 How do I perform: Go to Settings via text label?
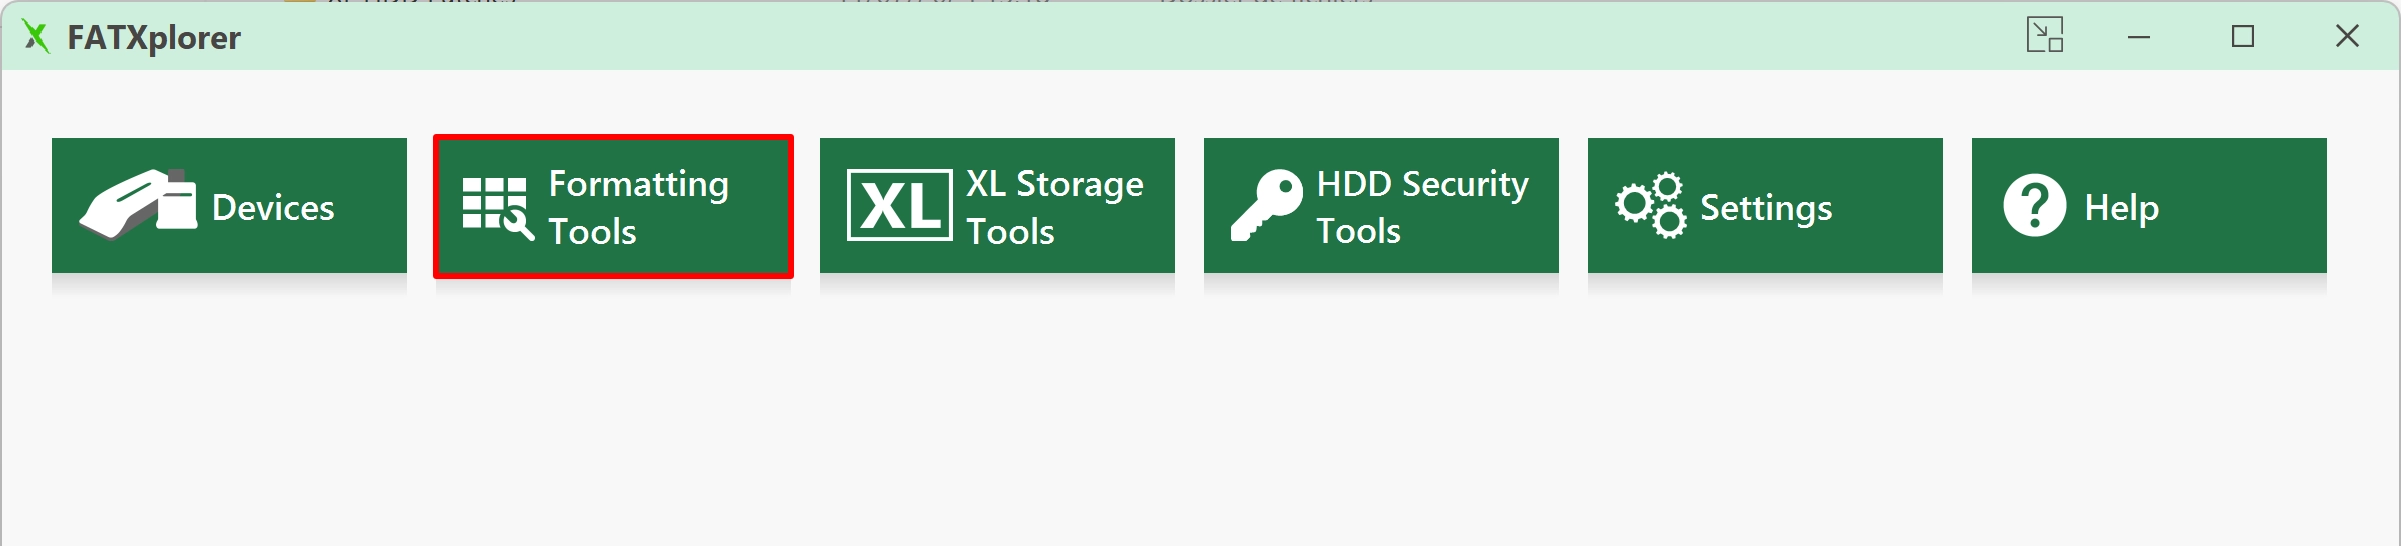pyautogui.click(x=1766, y=207)
